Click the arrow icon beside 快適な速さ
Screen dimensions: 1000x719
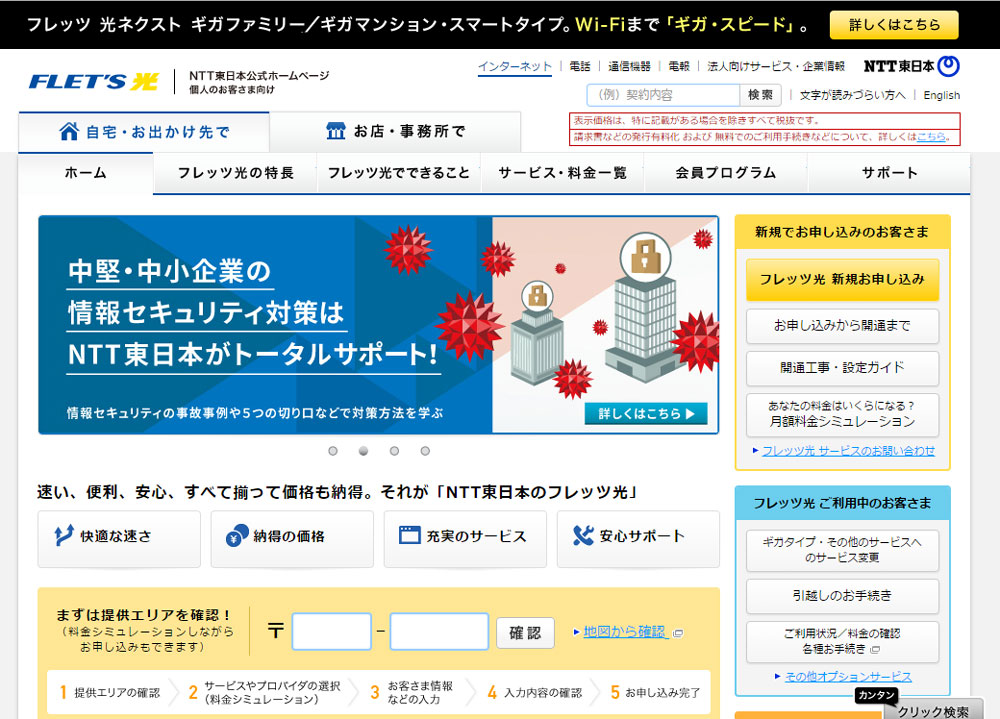pos(63,535)
